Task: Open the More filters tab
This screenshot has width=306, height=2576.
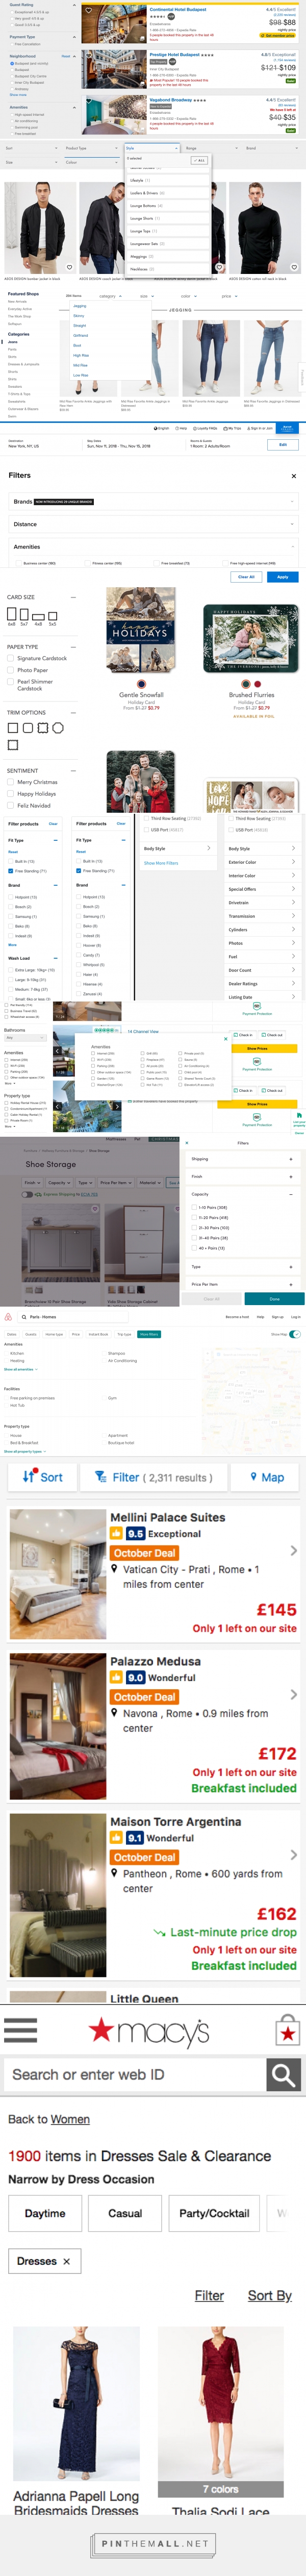Action: [x=149, y=1333]
